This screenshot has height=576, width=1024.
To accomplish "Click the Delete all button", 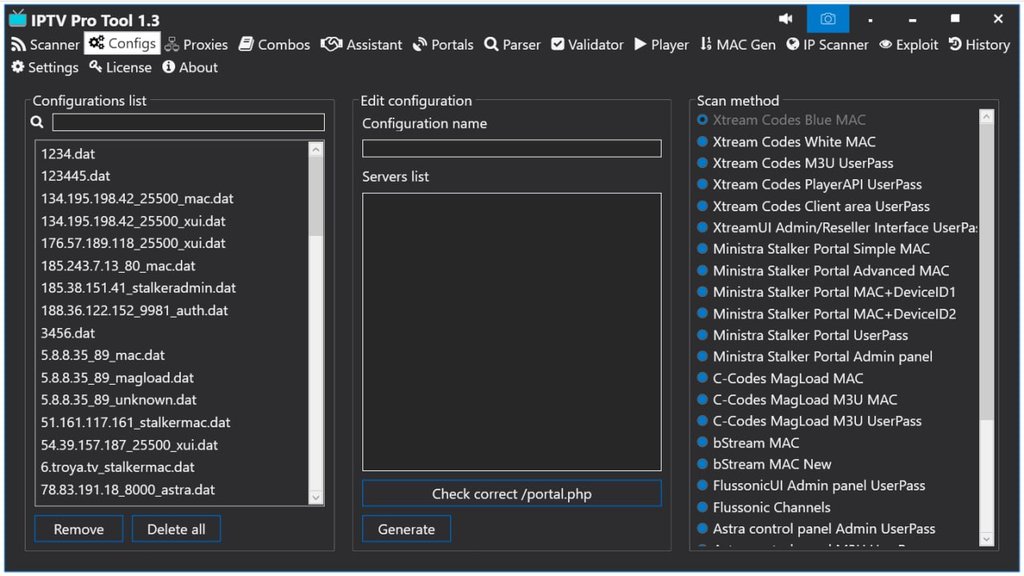I will point(176,529).
